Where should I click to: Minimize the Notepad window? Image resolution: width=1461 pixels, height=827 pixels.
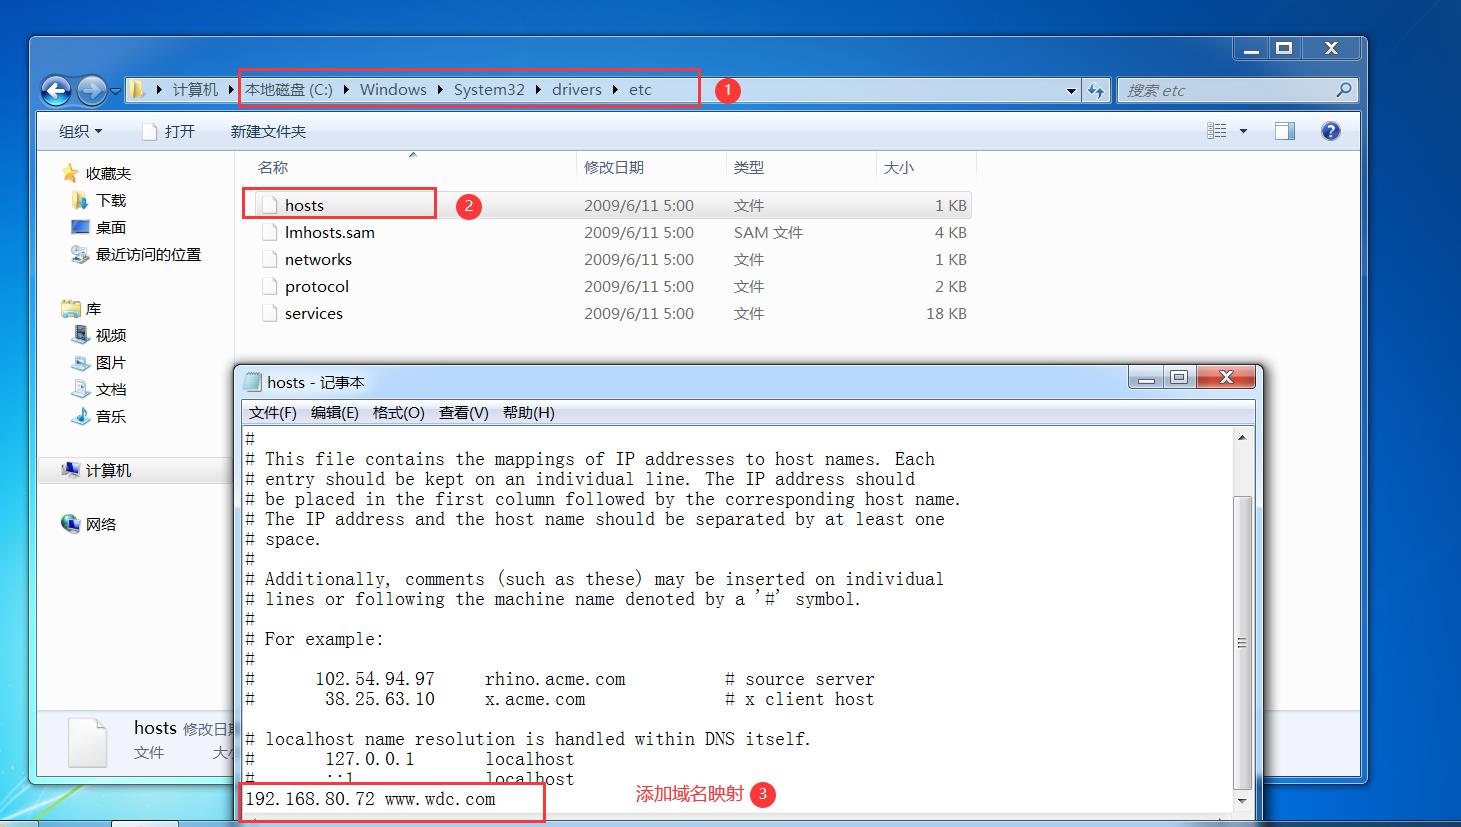tap(1147, 378)
